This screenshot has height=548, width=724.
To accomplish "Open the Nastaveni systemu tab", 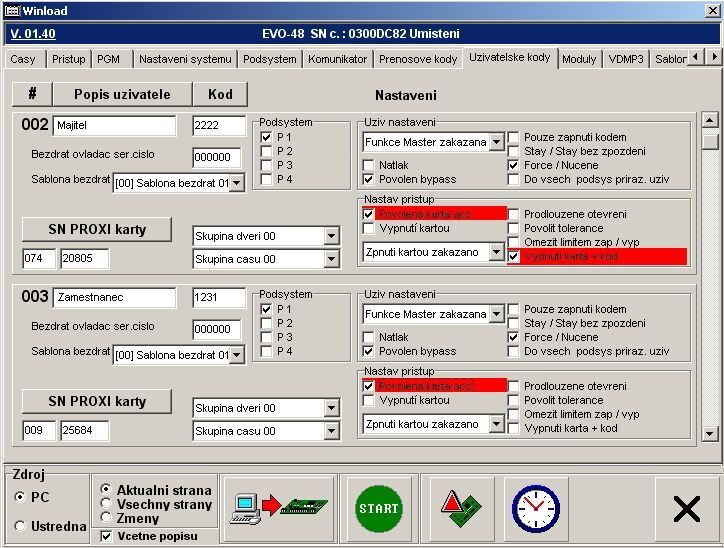I will (x=184, y=59).
